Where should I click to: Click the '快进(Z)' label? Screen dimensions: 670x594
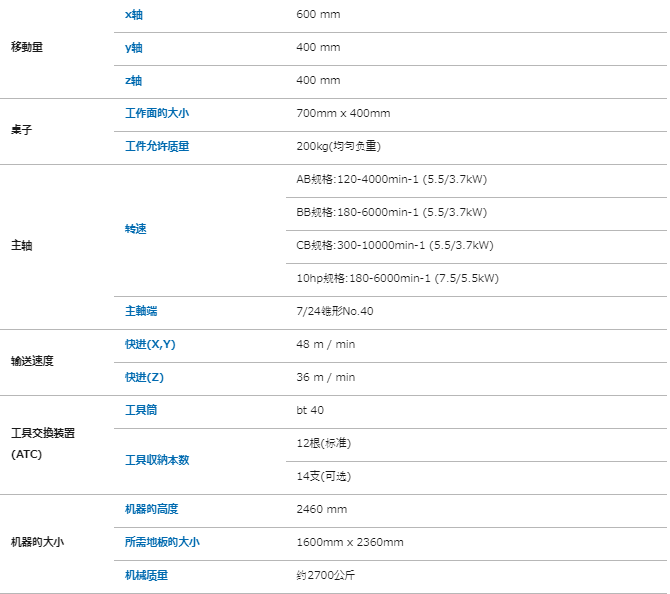144,377
